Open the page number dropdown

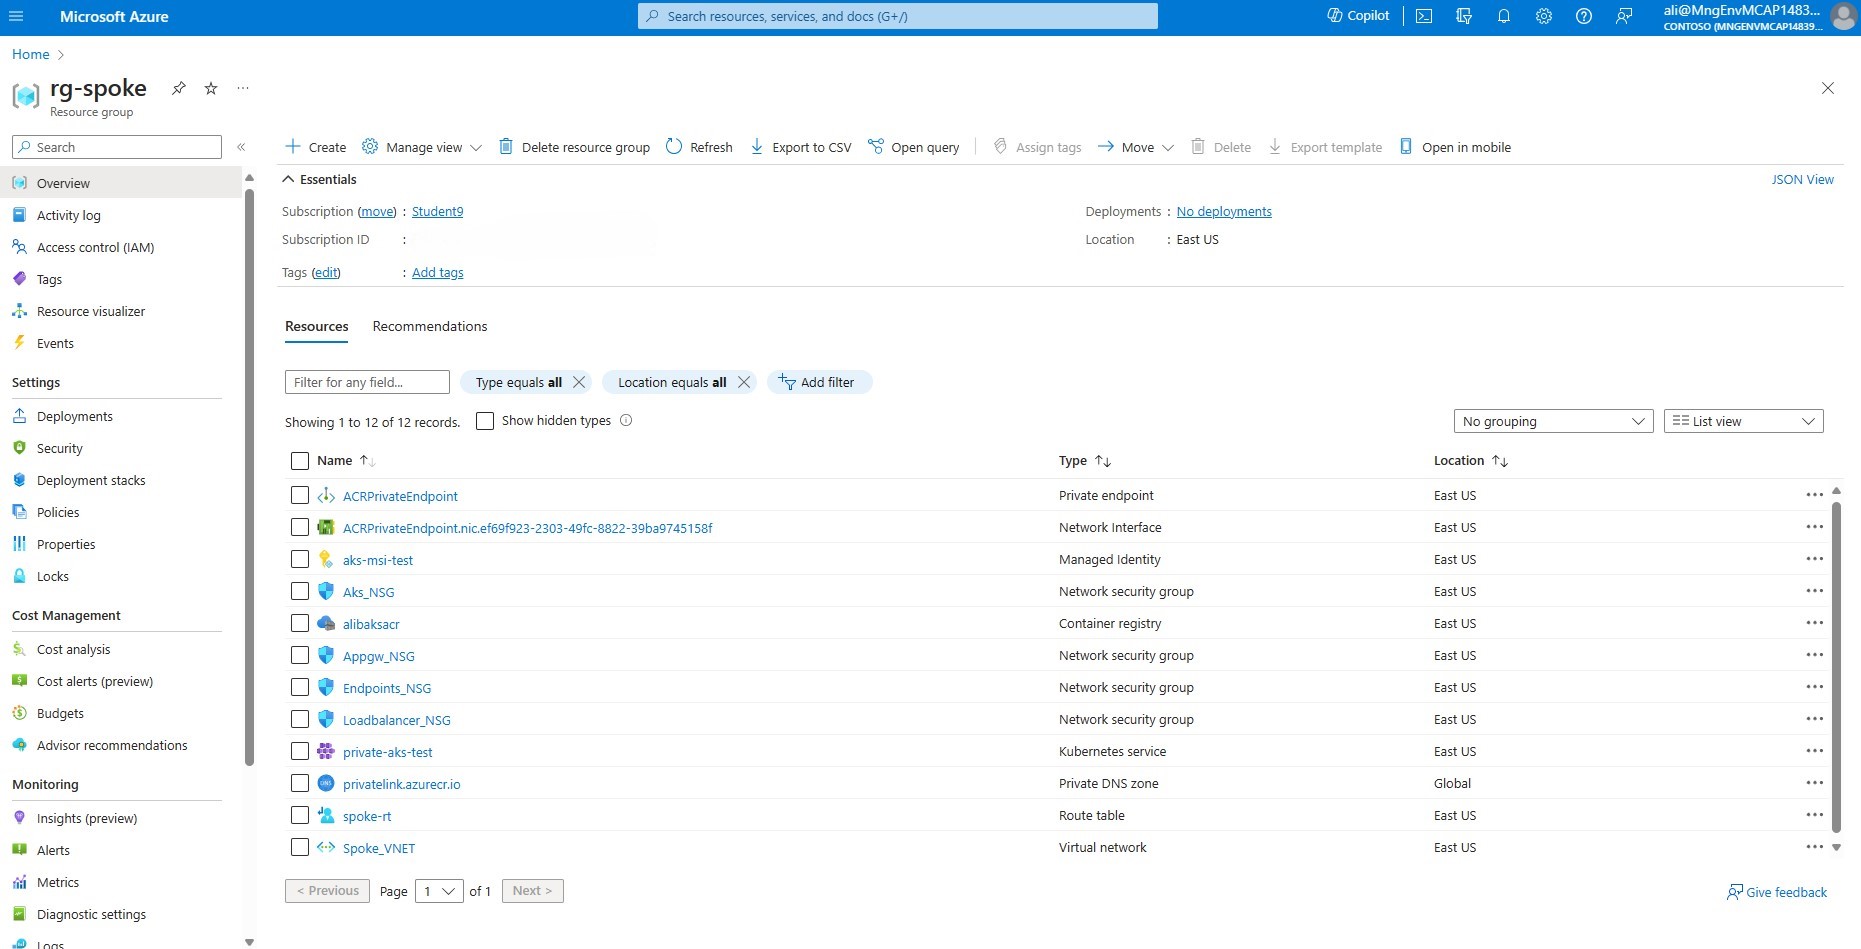439,891
